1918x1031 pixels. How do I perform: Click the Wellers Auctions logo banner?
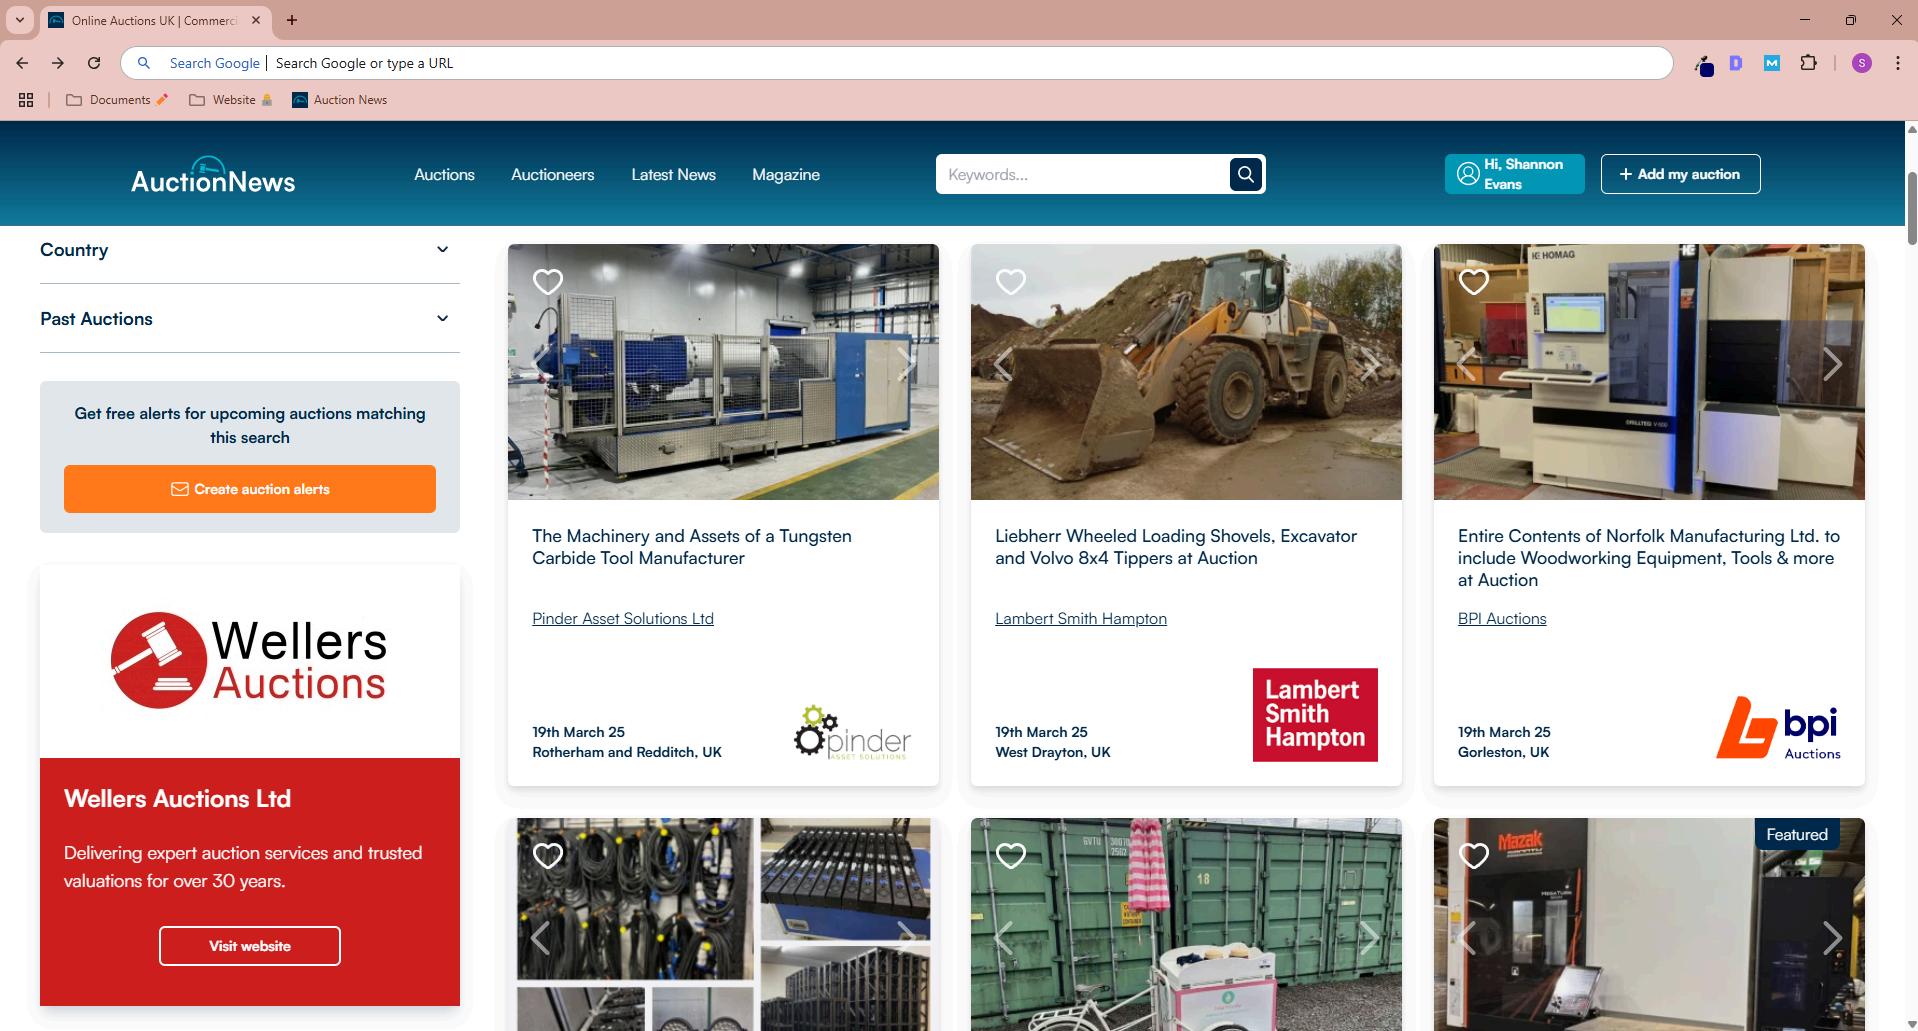pyautogui.click(x=250, y=661)
